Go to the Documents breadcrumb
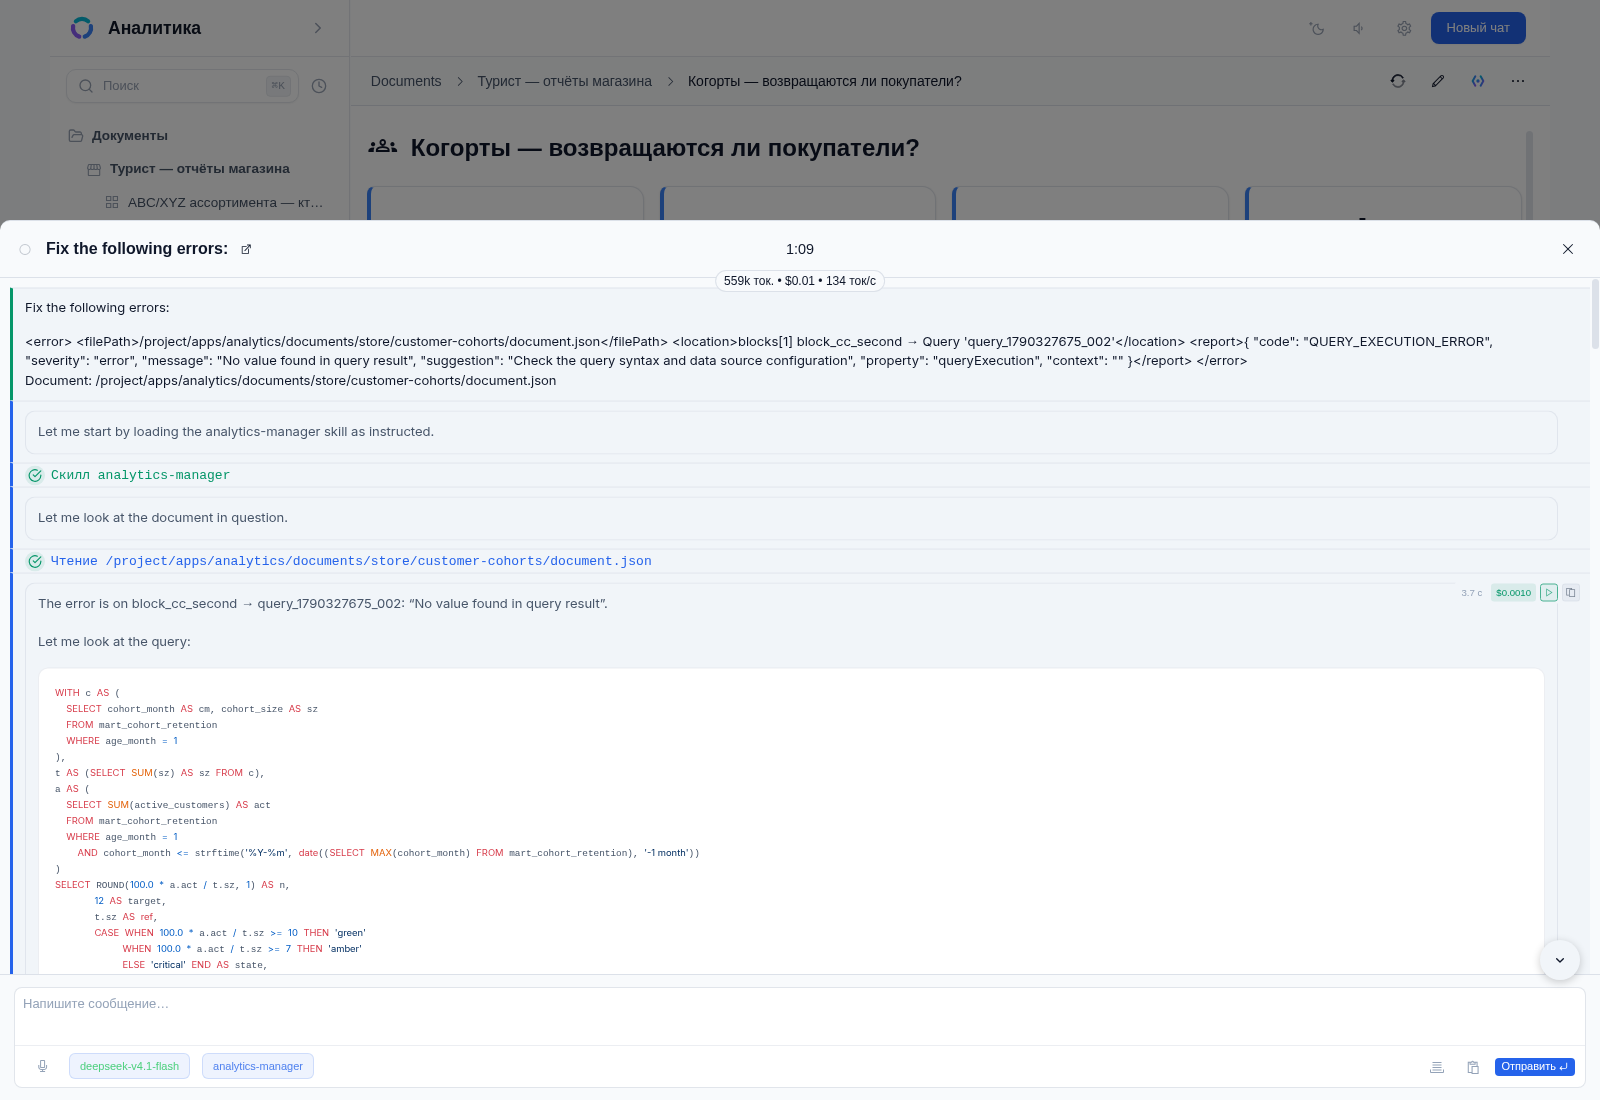1600x1100 pixels. (x=406, y=81)
